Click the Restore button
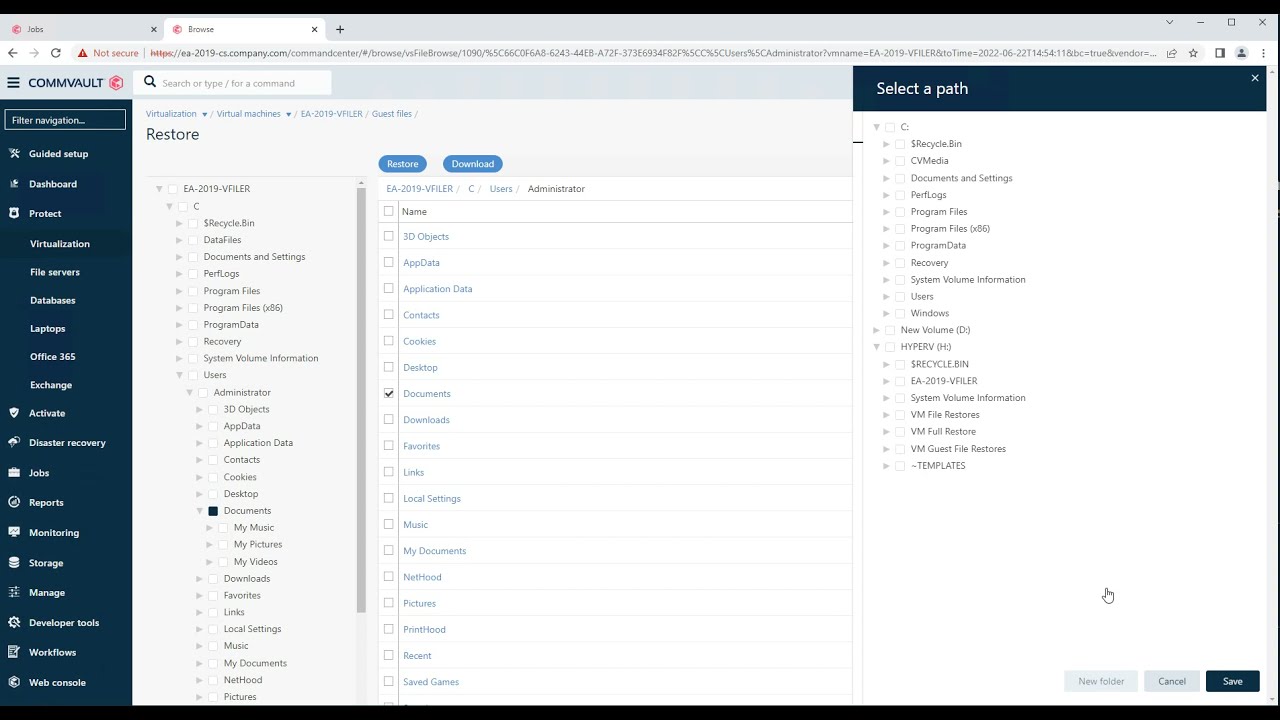Viewport: 1280px width, 720px height. 403,164
